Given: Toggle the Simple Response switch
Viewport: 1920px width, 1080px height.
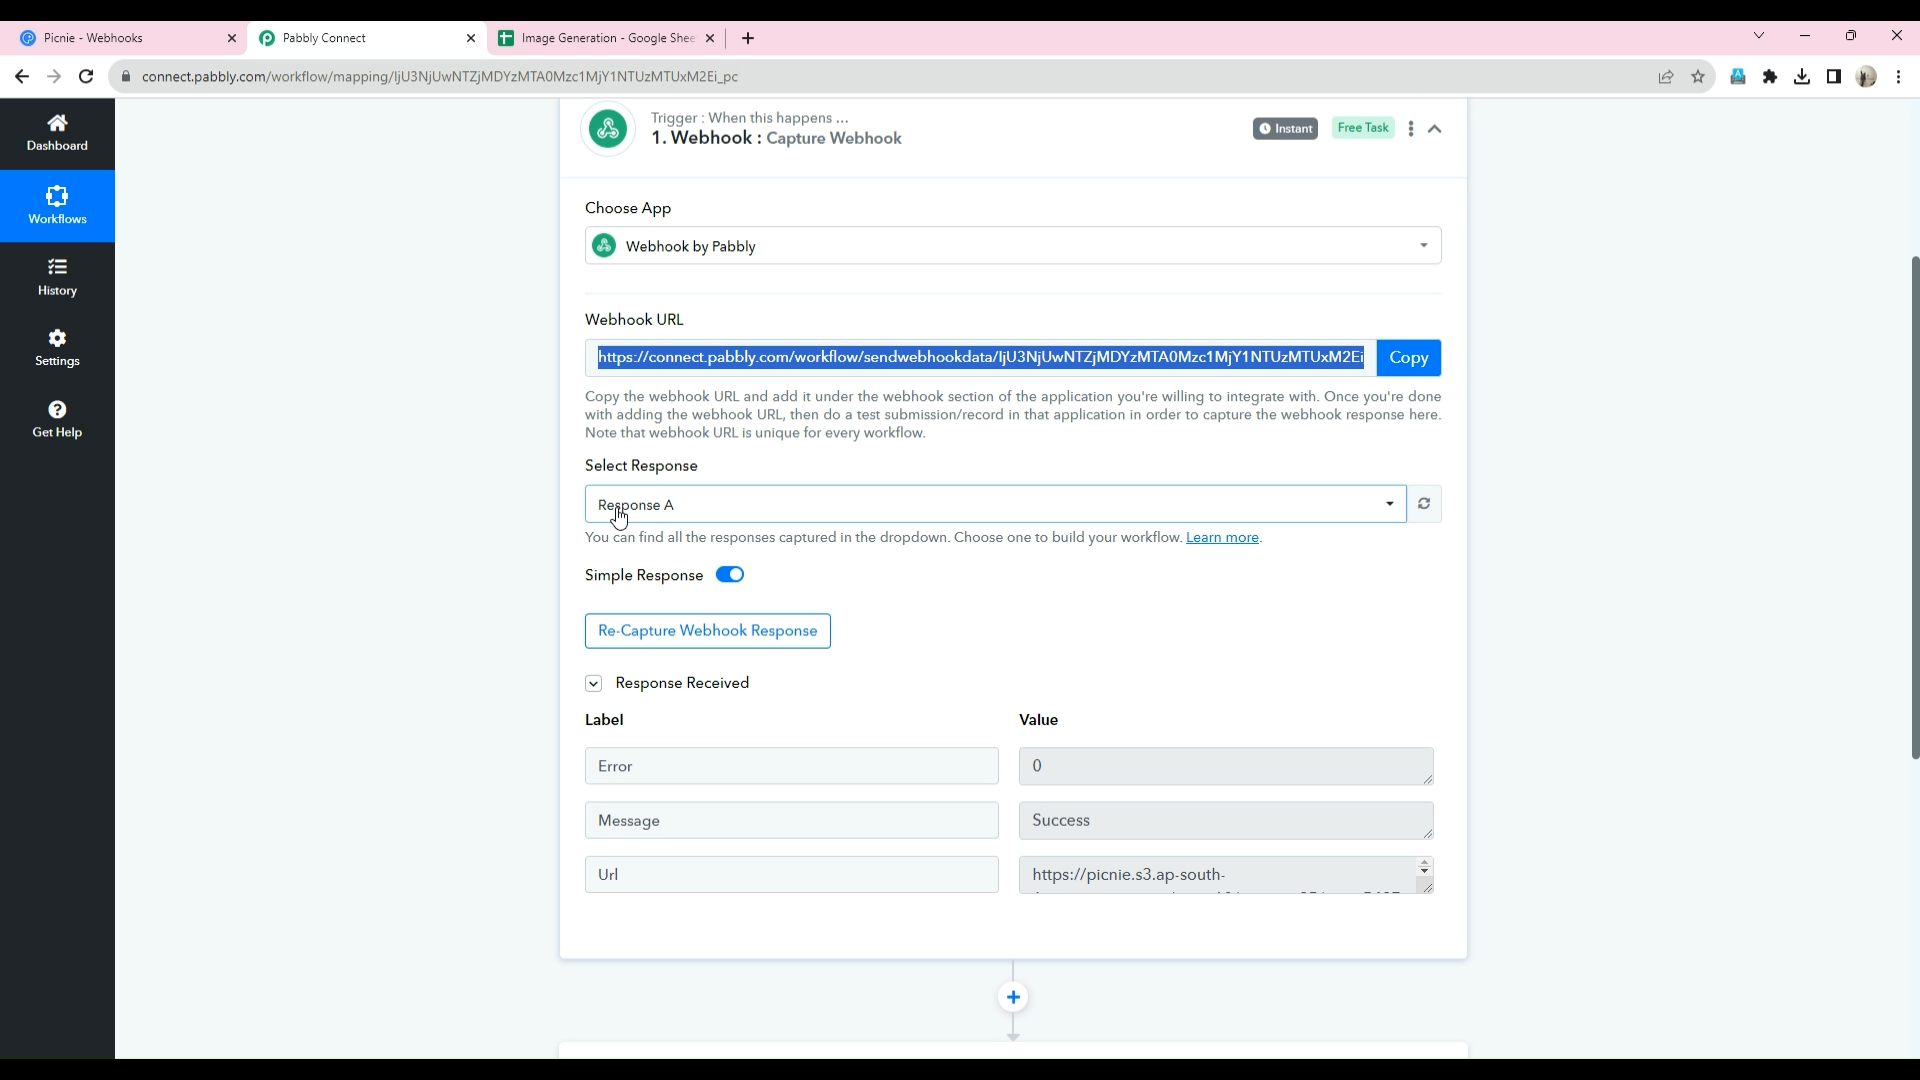Looking at the screenshot, I should click(x=730, y=575).
